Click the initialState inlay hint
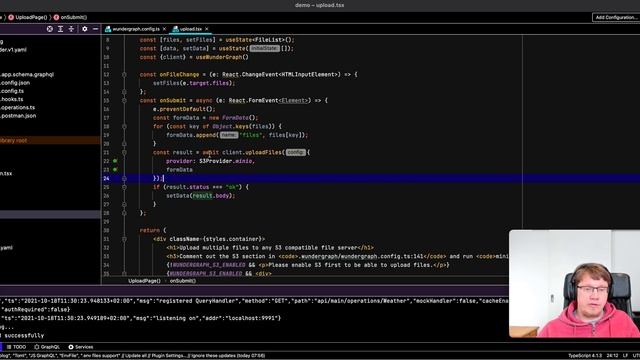The width and height of the screenshot is (640, 360). pos(264,49)
